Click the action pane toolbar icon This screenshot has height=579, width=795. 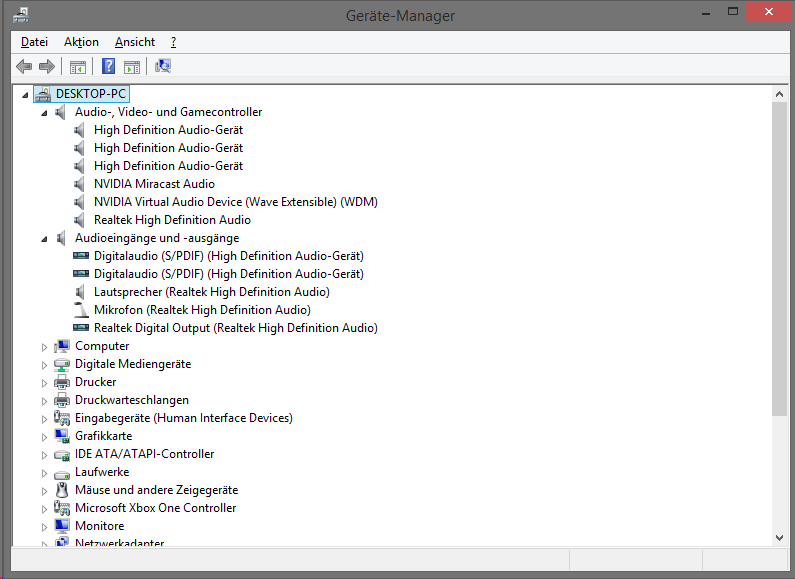[132, 66]
